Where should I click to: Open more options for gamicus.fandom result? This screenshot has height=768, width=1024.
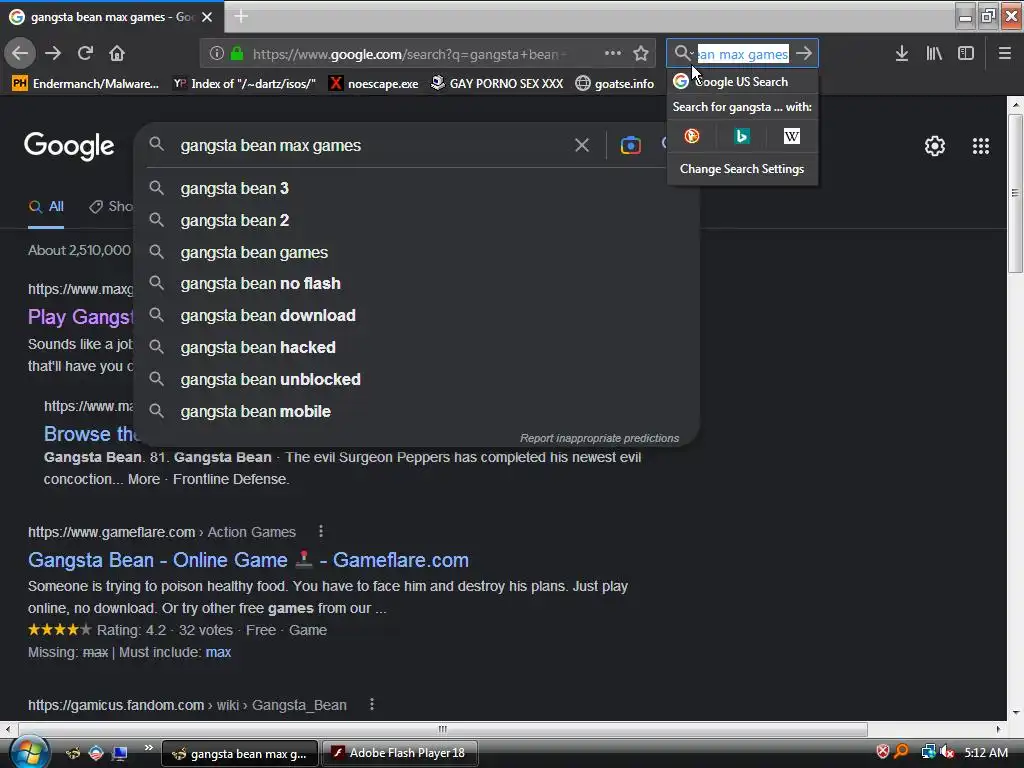point(372,705)
